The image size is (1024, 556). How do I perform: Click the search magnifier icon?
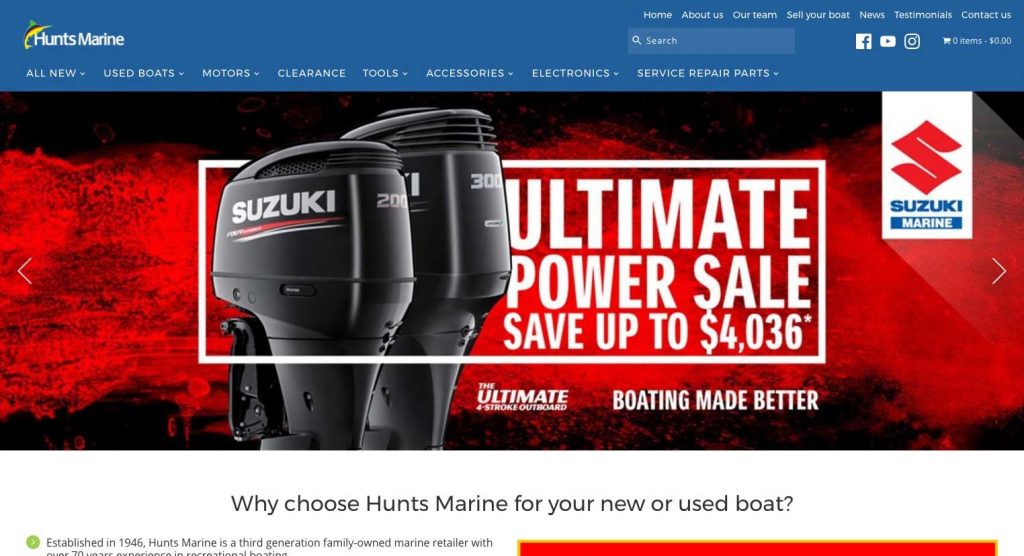click(637, 40)
